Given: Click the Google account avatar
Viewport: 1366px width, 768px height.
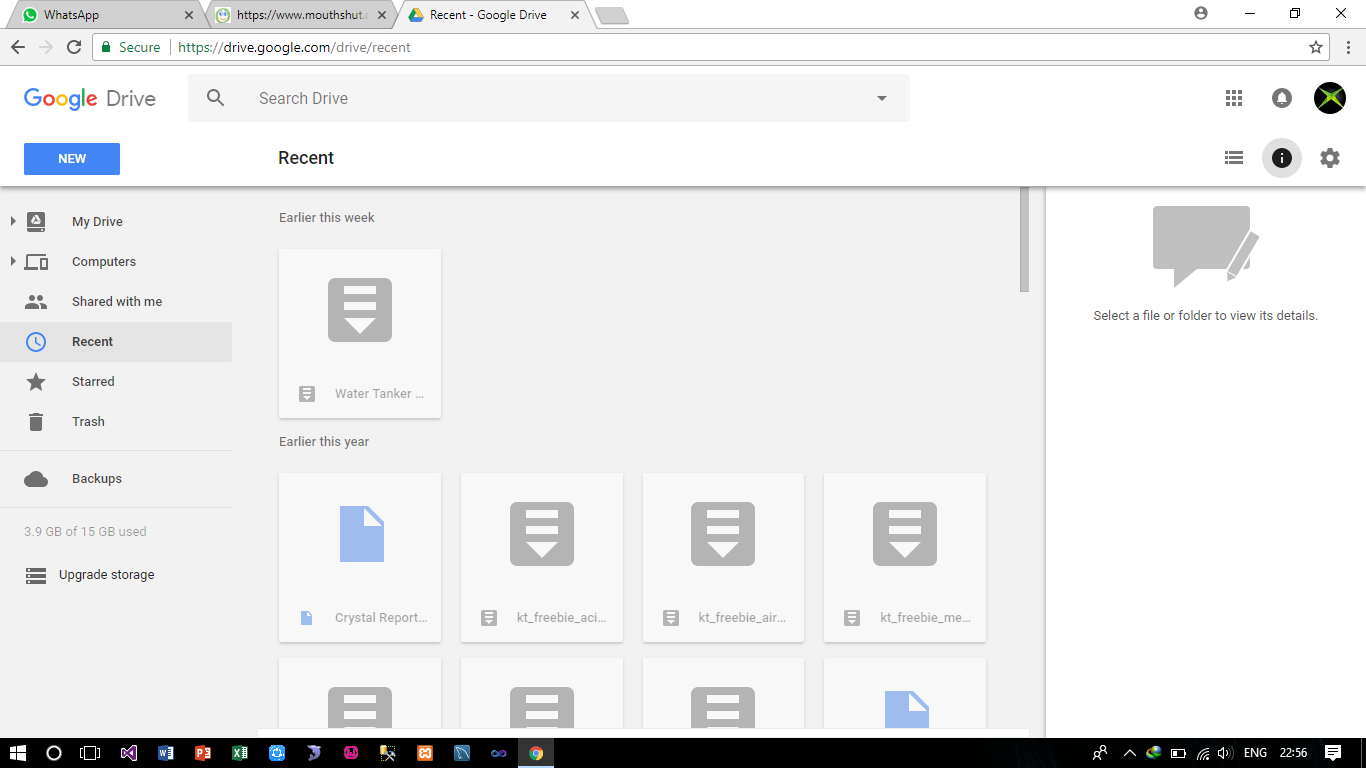Looking at the screenshot, I should 1329,98.
